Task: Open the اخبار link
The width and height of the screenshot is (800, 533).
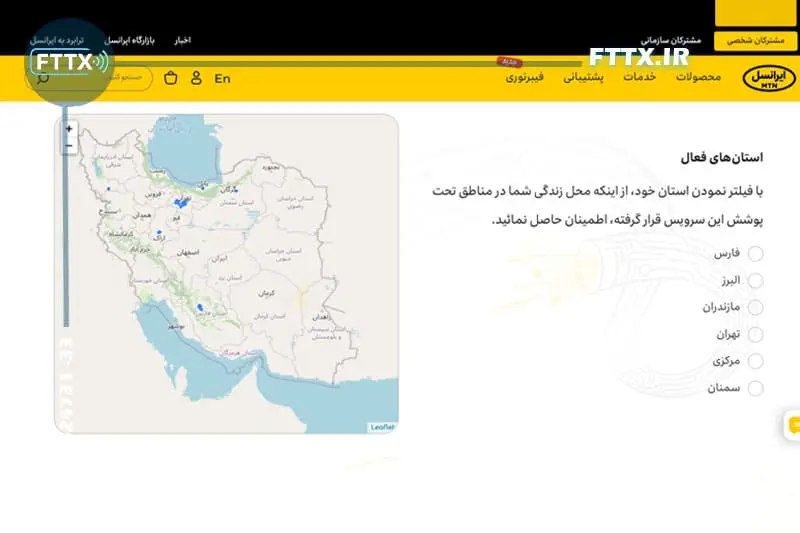Action: coord(182,40)
